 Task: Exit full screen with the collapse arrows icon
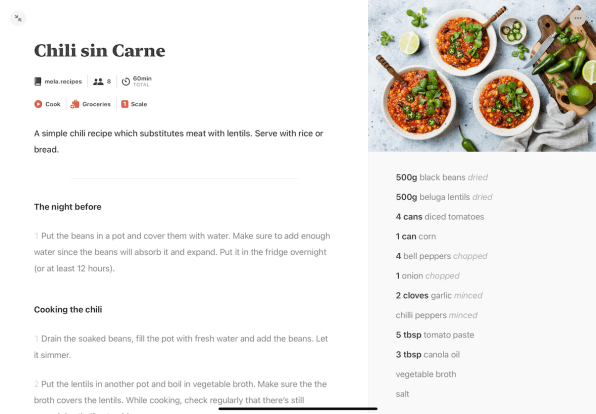pos(18,18)
